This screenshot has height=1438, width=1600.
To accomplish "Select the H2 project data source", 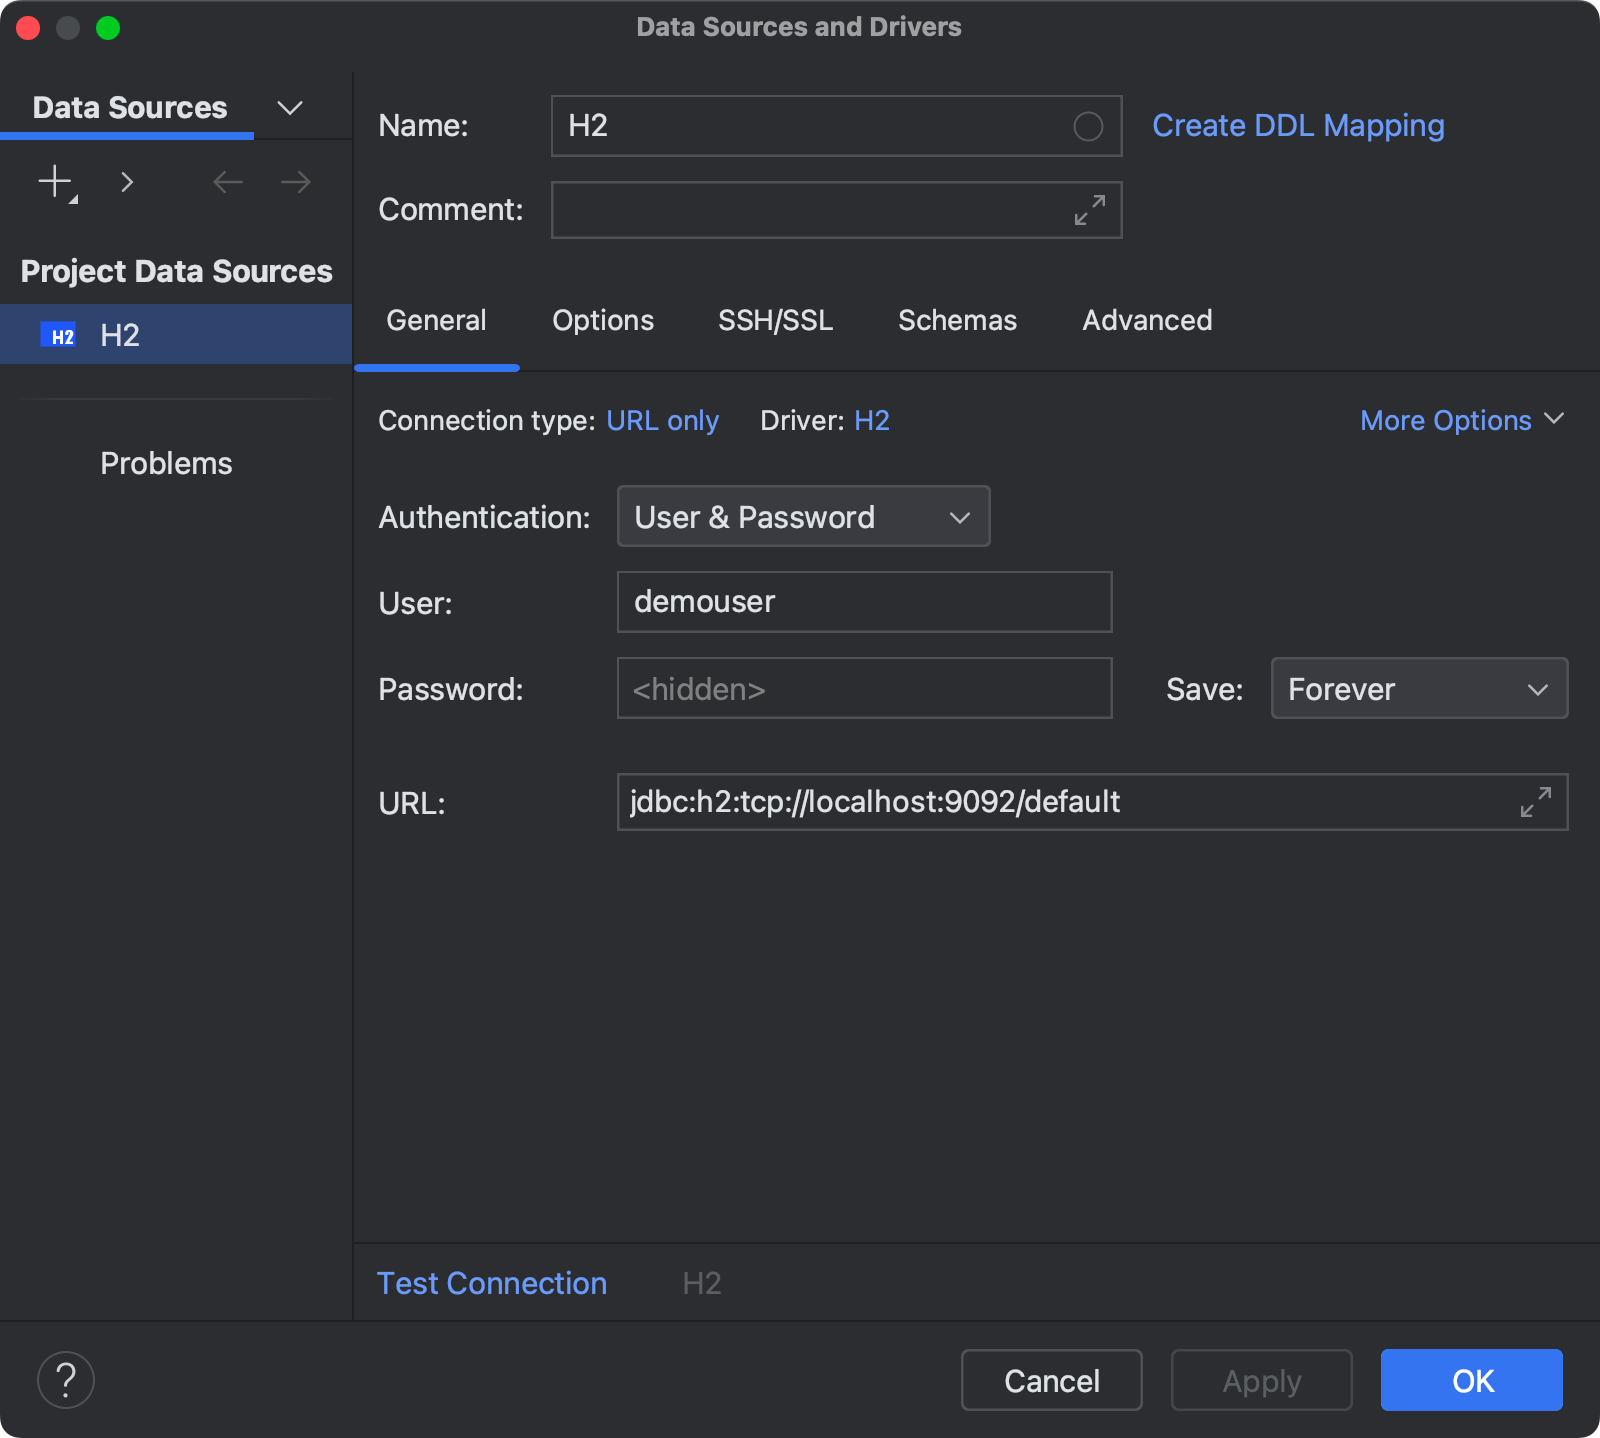I will pyautogui.click(x=120, y=334).
